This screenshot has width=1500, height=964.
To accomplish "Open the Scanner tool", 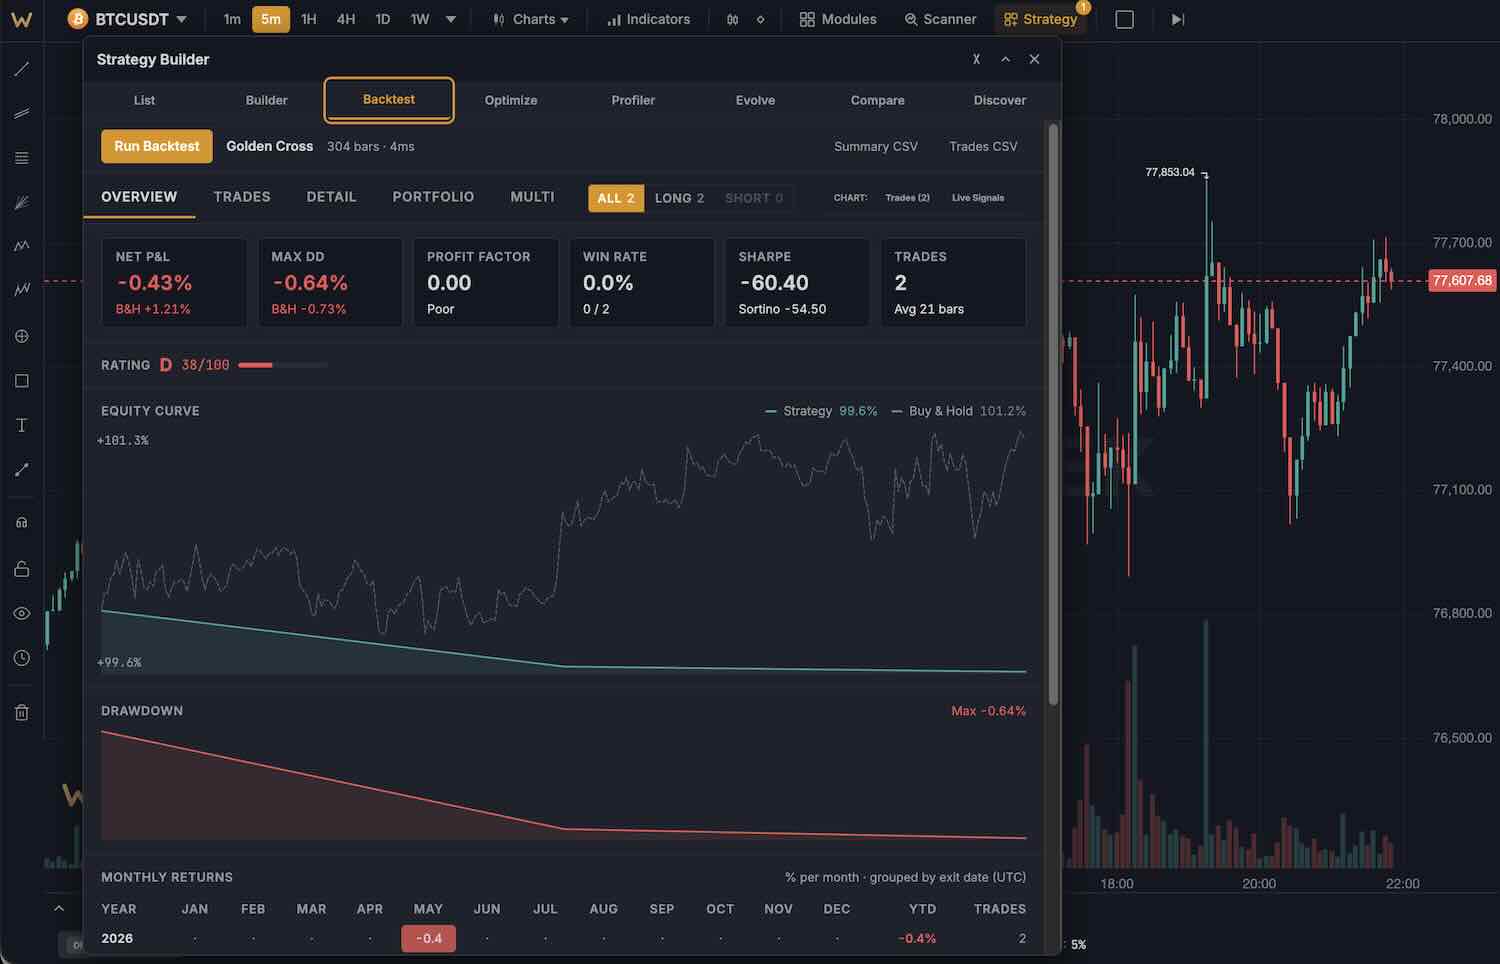I will tap(940, 19).
